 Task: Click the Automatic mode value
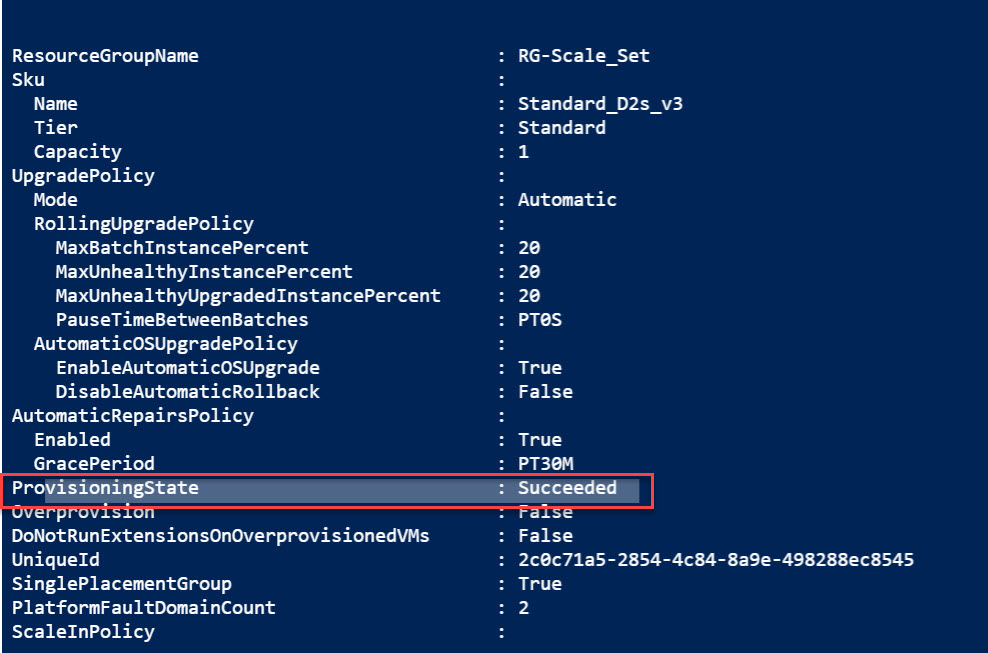pos(567,200)
